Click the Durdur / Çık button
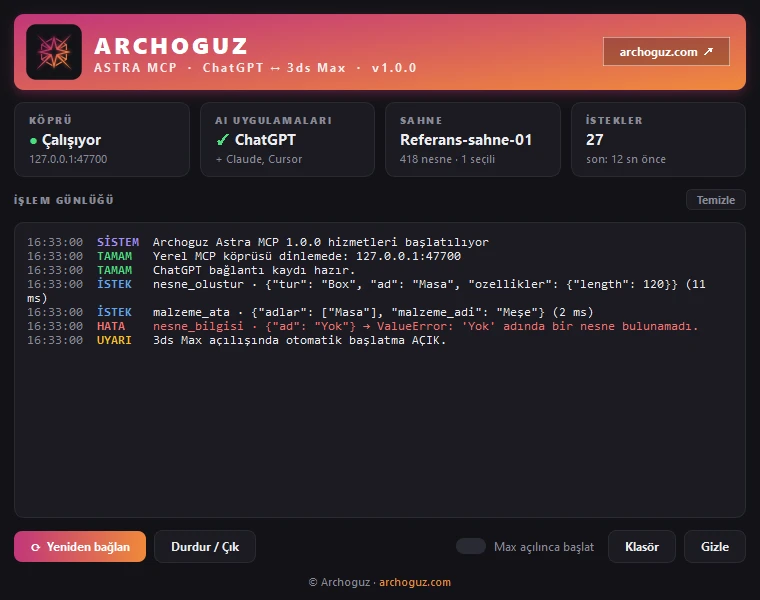This screenshot has width=760, height=600. (205, 547)
